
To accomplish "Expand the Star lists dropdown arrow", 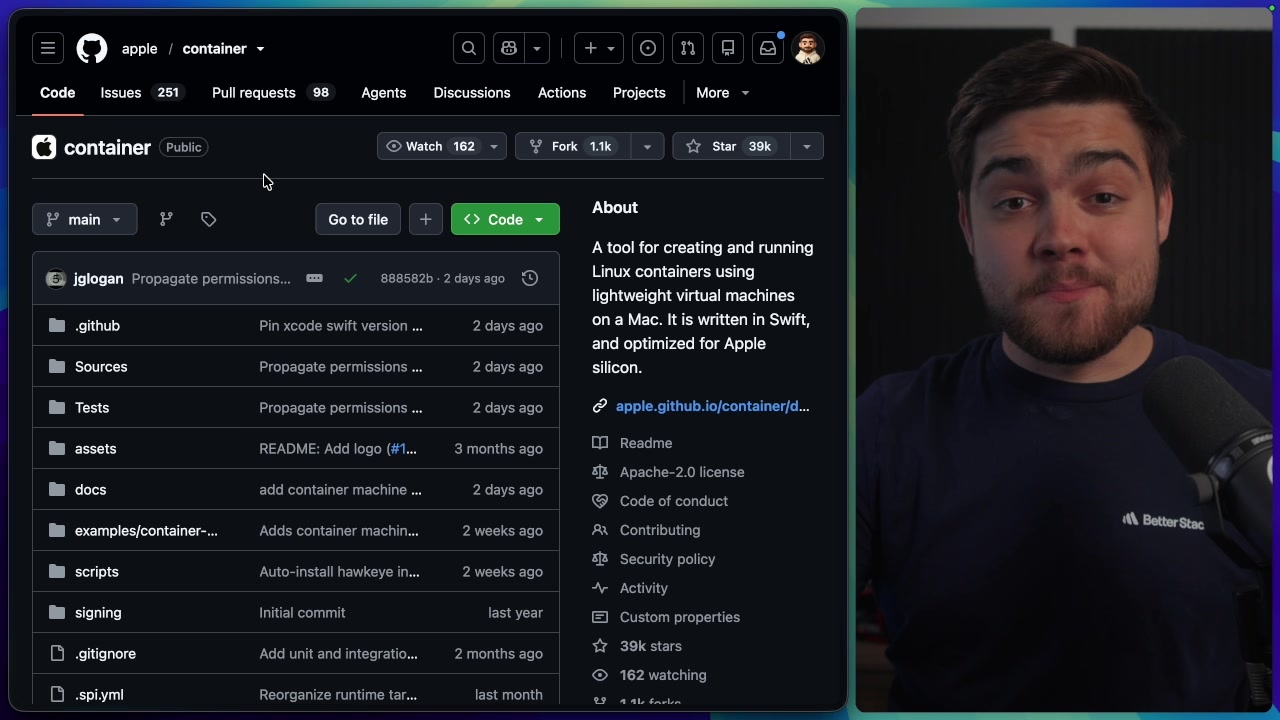I will click(x=806, y=146).
